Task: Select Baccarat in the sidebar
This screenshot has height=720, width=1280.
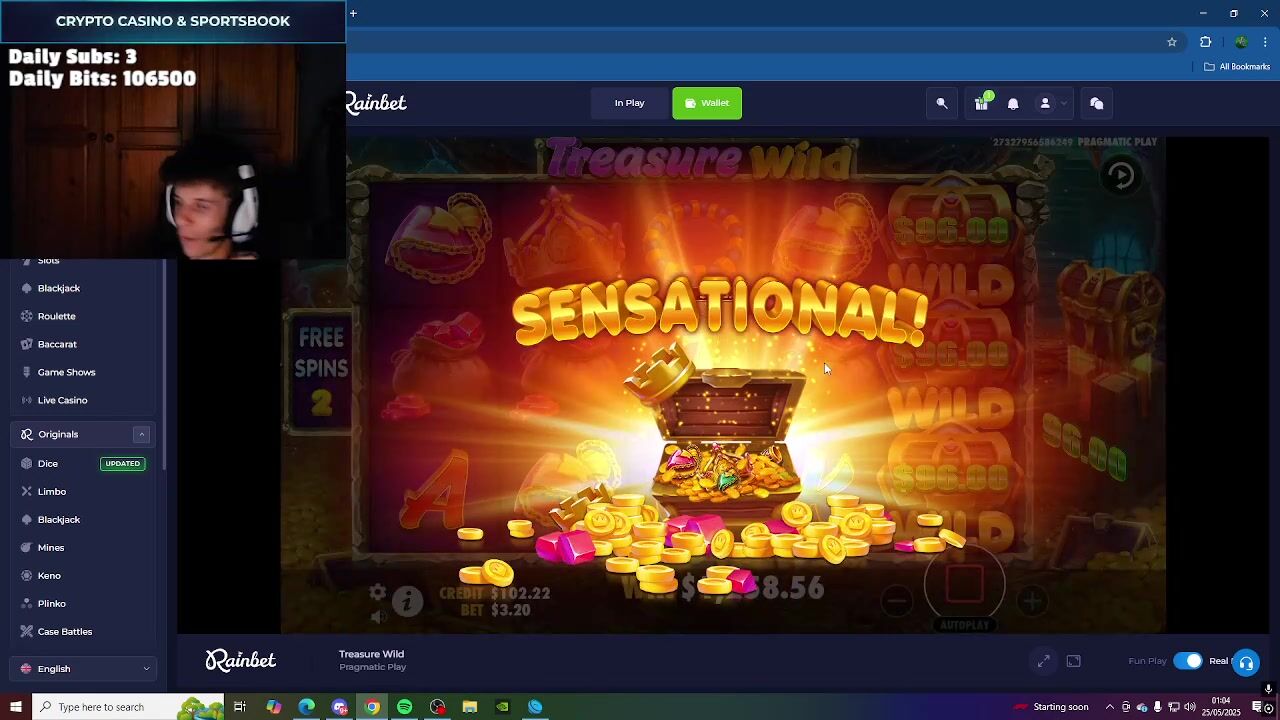Action: 57,344
